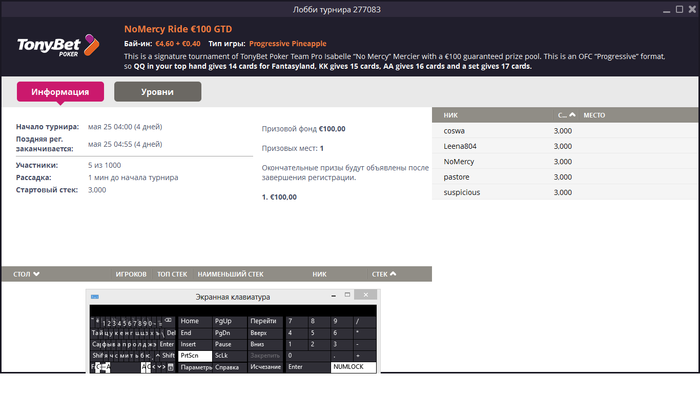Switch to the Информация tab
The width and height of the screenshot is (700, 394).
(60, 91)
